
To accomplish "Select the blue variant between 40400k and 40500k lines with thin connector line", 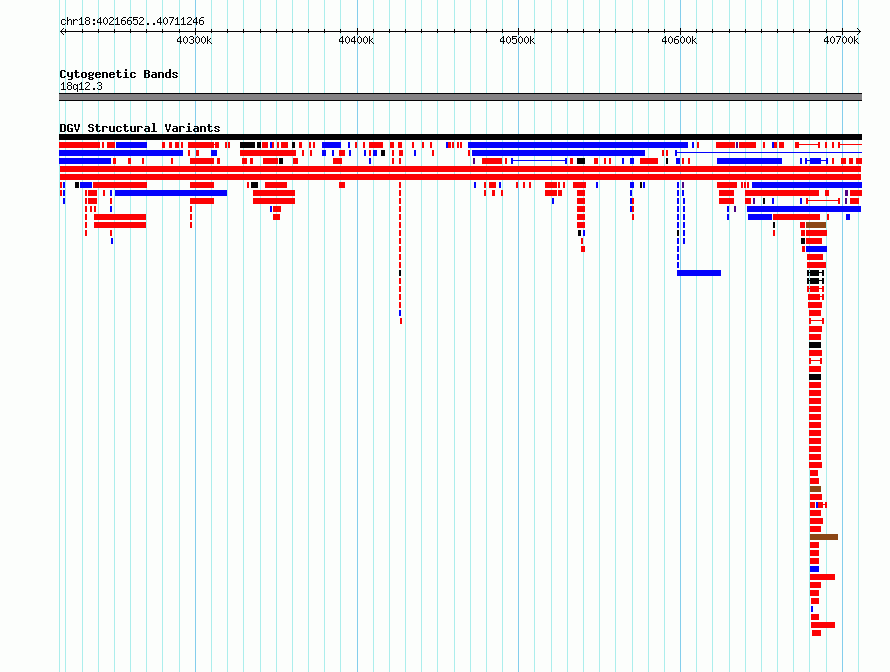I will click(x=539, y=161).
